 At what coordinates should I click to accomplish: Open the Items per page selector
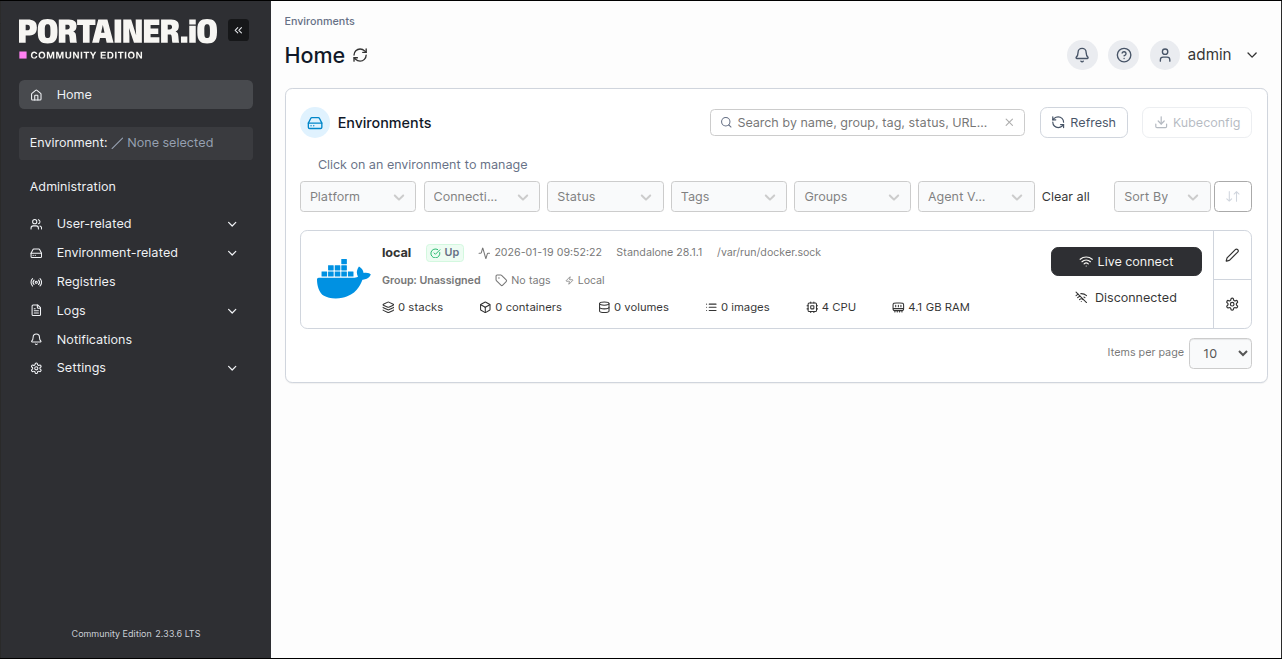[x=1219, y=353]
